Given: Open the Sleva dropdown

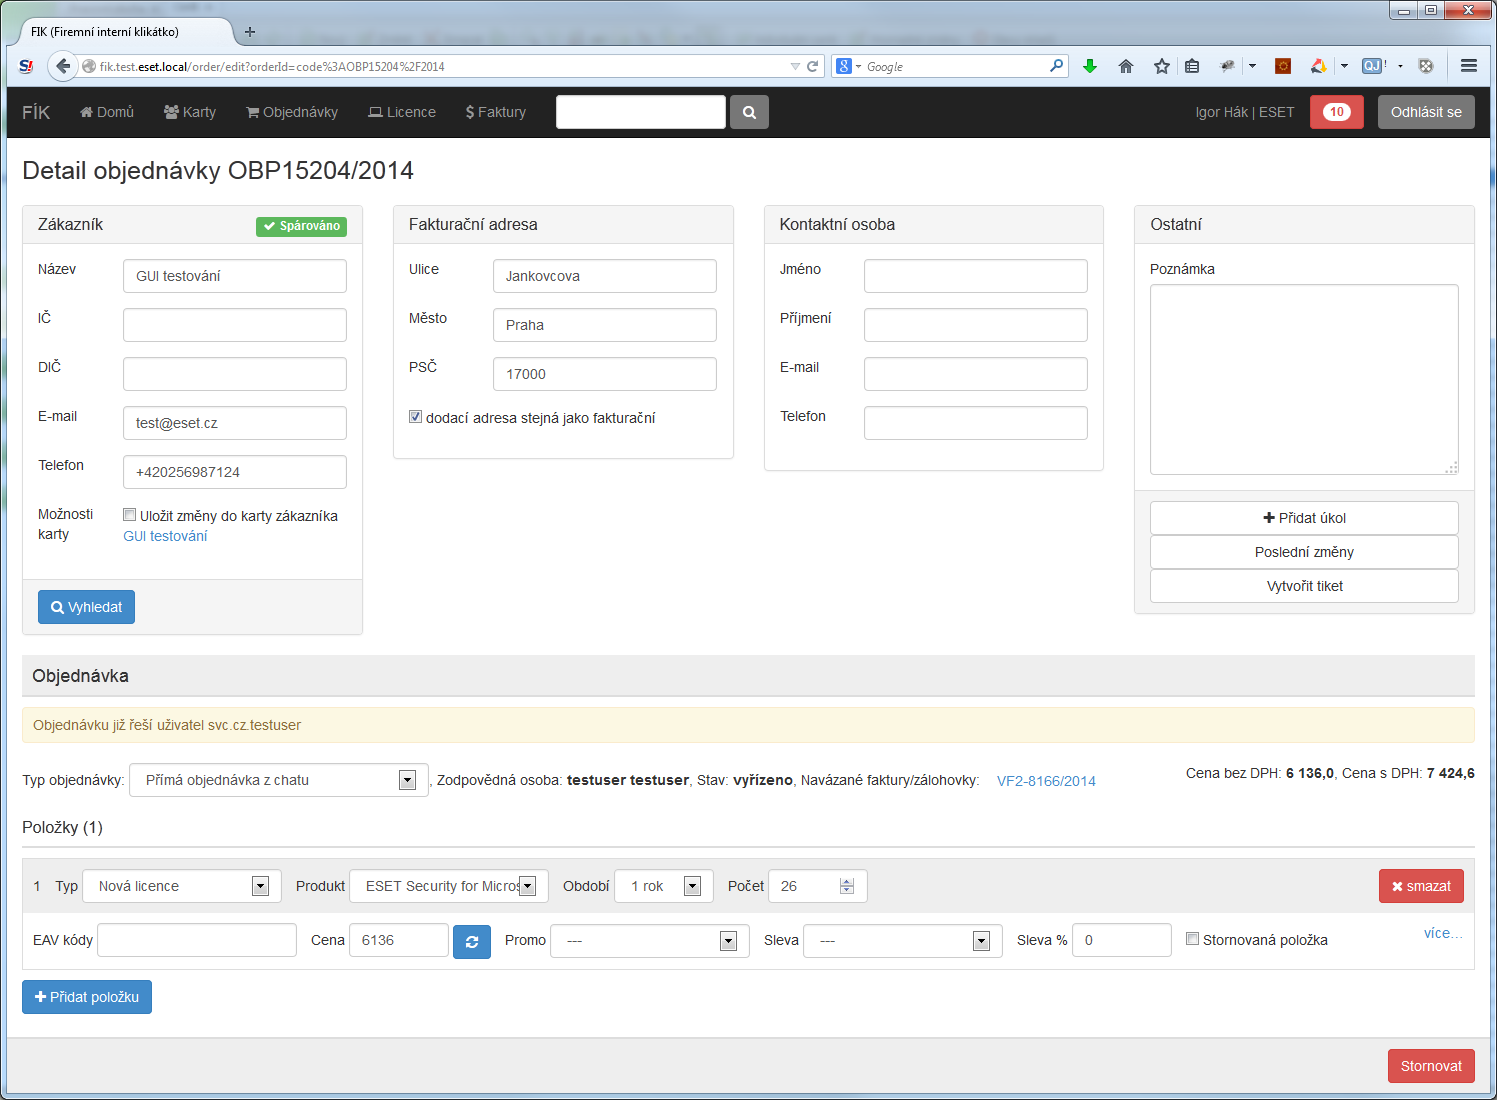Looking at the screenshot, I should click(903, 941).
